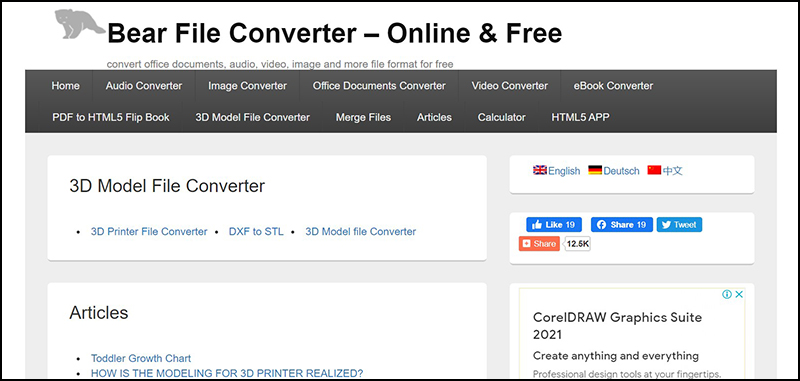Switch language to 中文
This screenshot has height=381, width=800.
672,171
